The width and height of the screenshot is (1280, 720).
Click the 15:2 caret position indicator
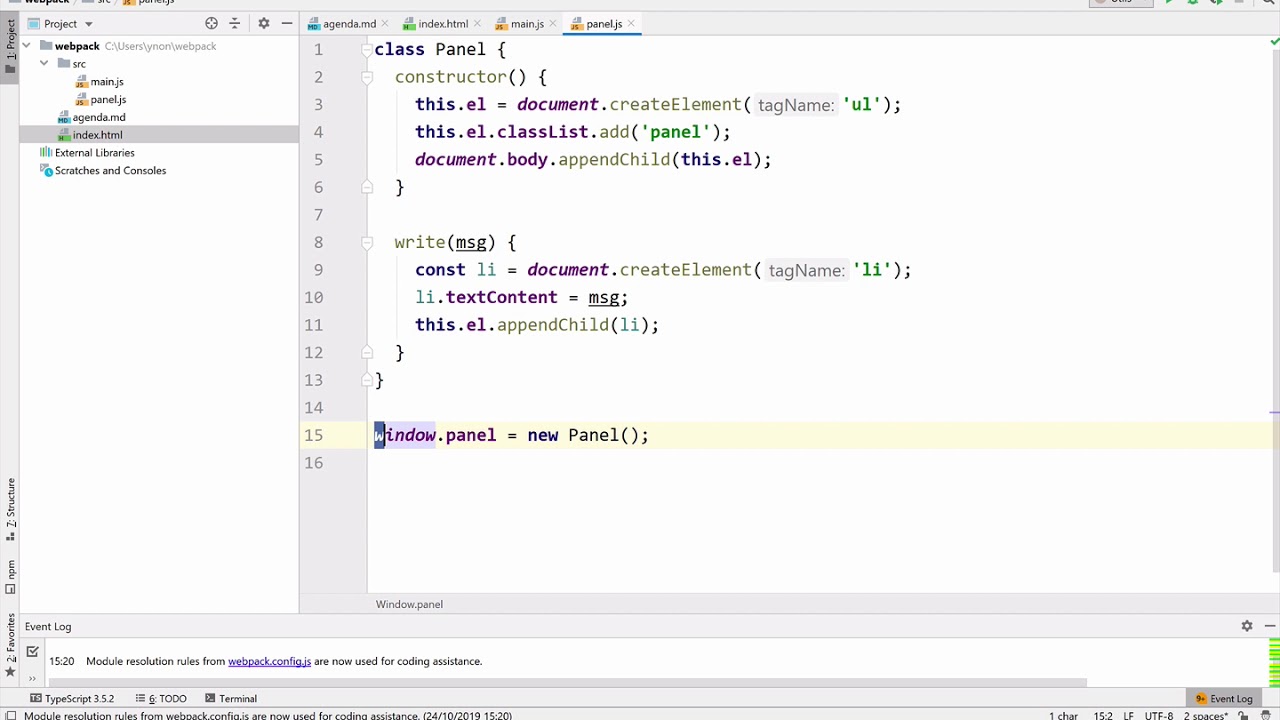1103,716
